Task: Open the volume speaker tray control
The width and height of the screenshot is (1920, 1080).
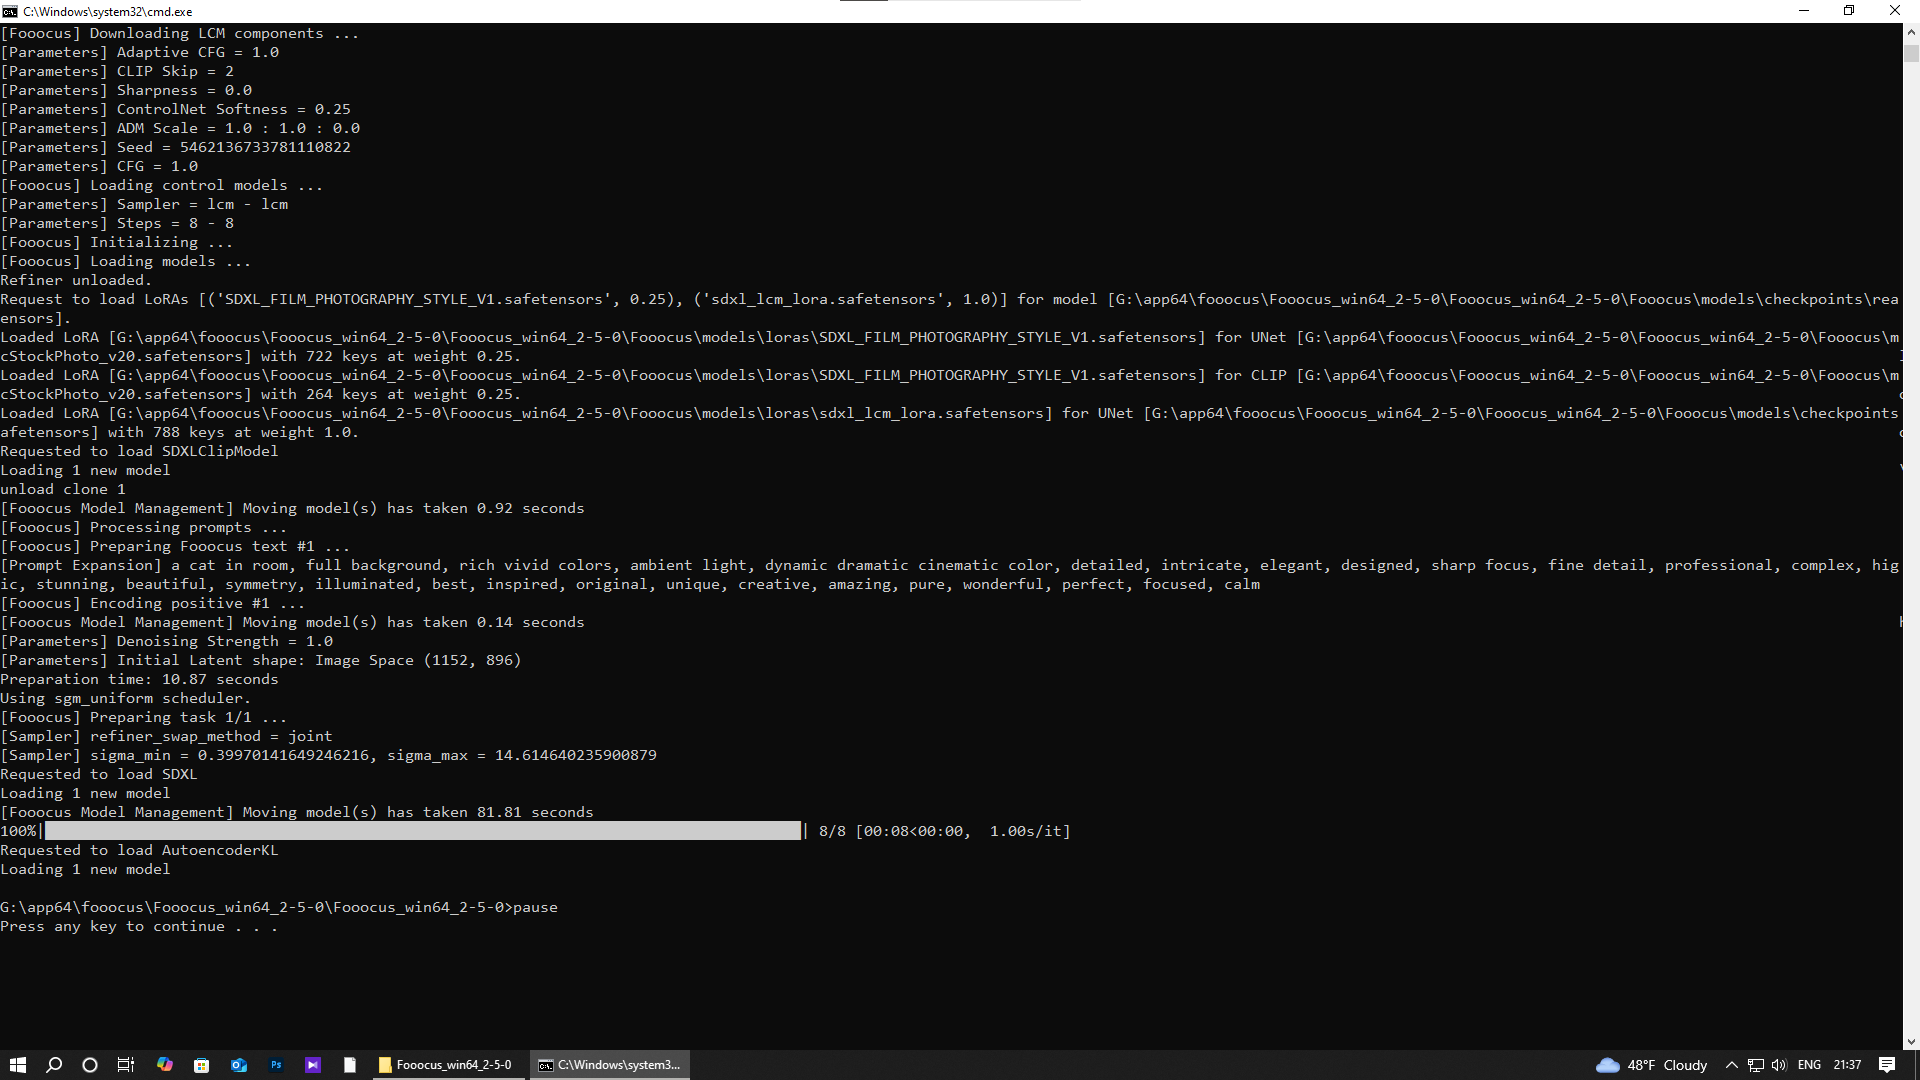Action: coord(1779,1065)
